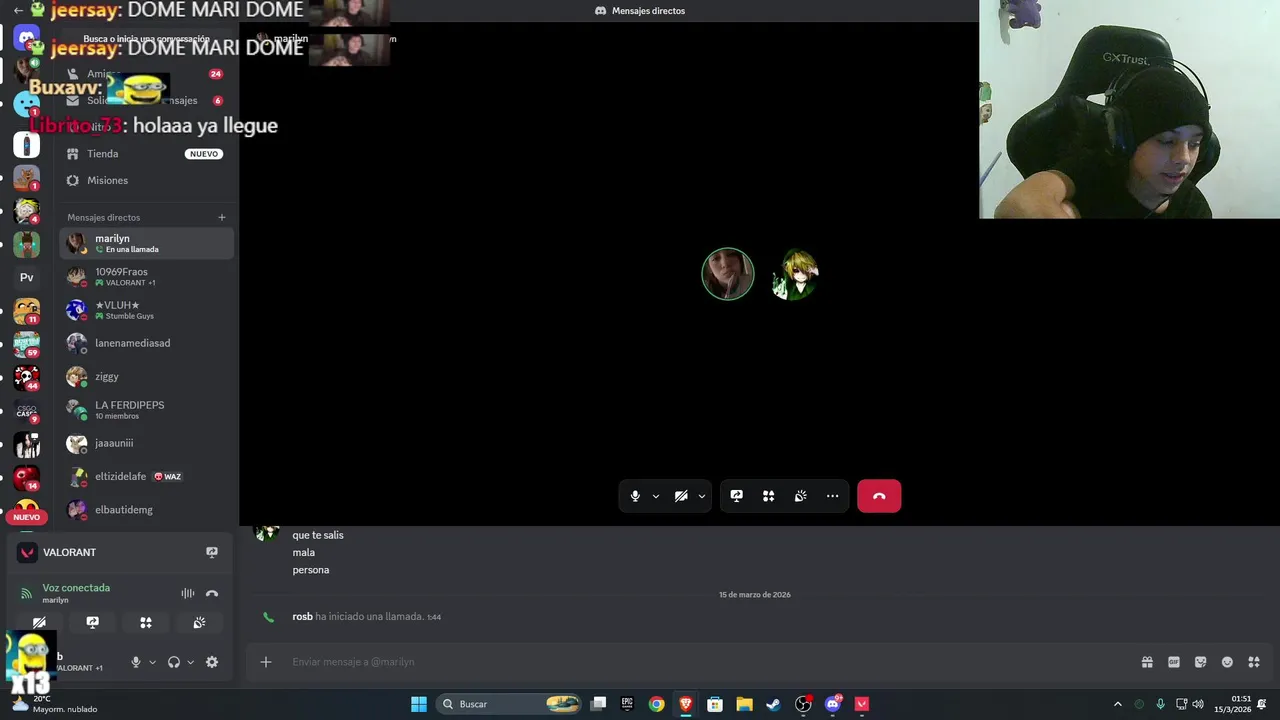Click the 'que te salis' message
This screenshot has width=1280, height=720.
(x=318, y=535)
